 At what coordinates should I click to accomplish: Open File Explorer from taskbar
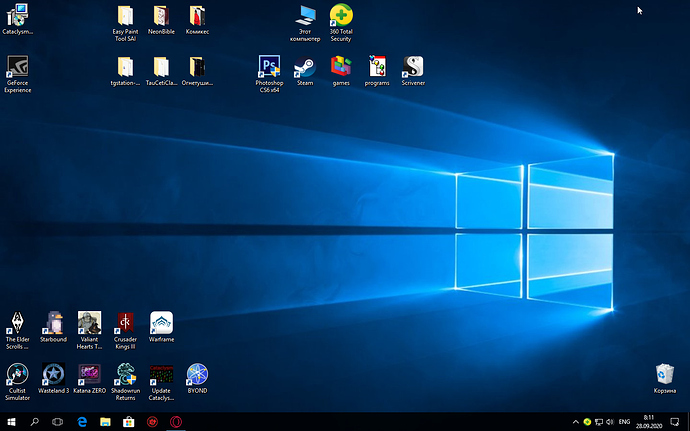pyautogui.click(x=105, y=422)
